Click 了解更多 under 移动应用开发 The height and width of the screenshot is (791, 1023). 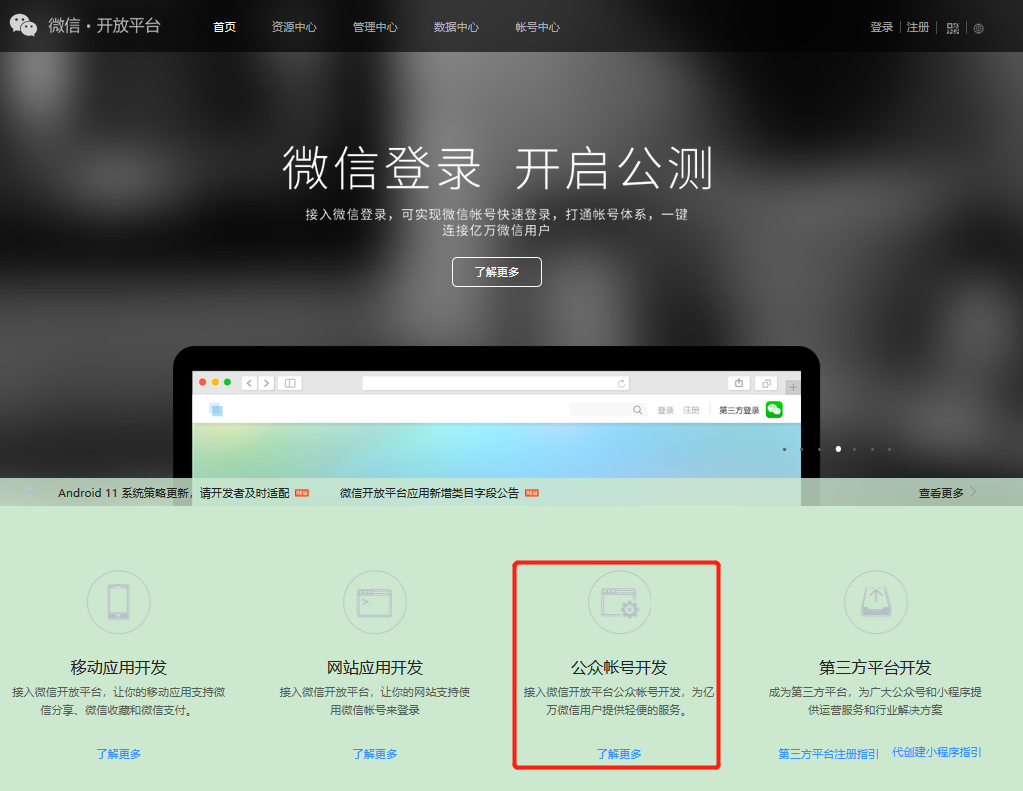pyautogui.click(x=119, y=754)
